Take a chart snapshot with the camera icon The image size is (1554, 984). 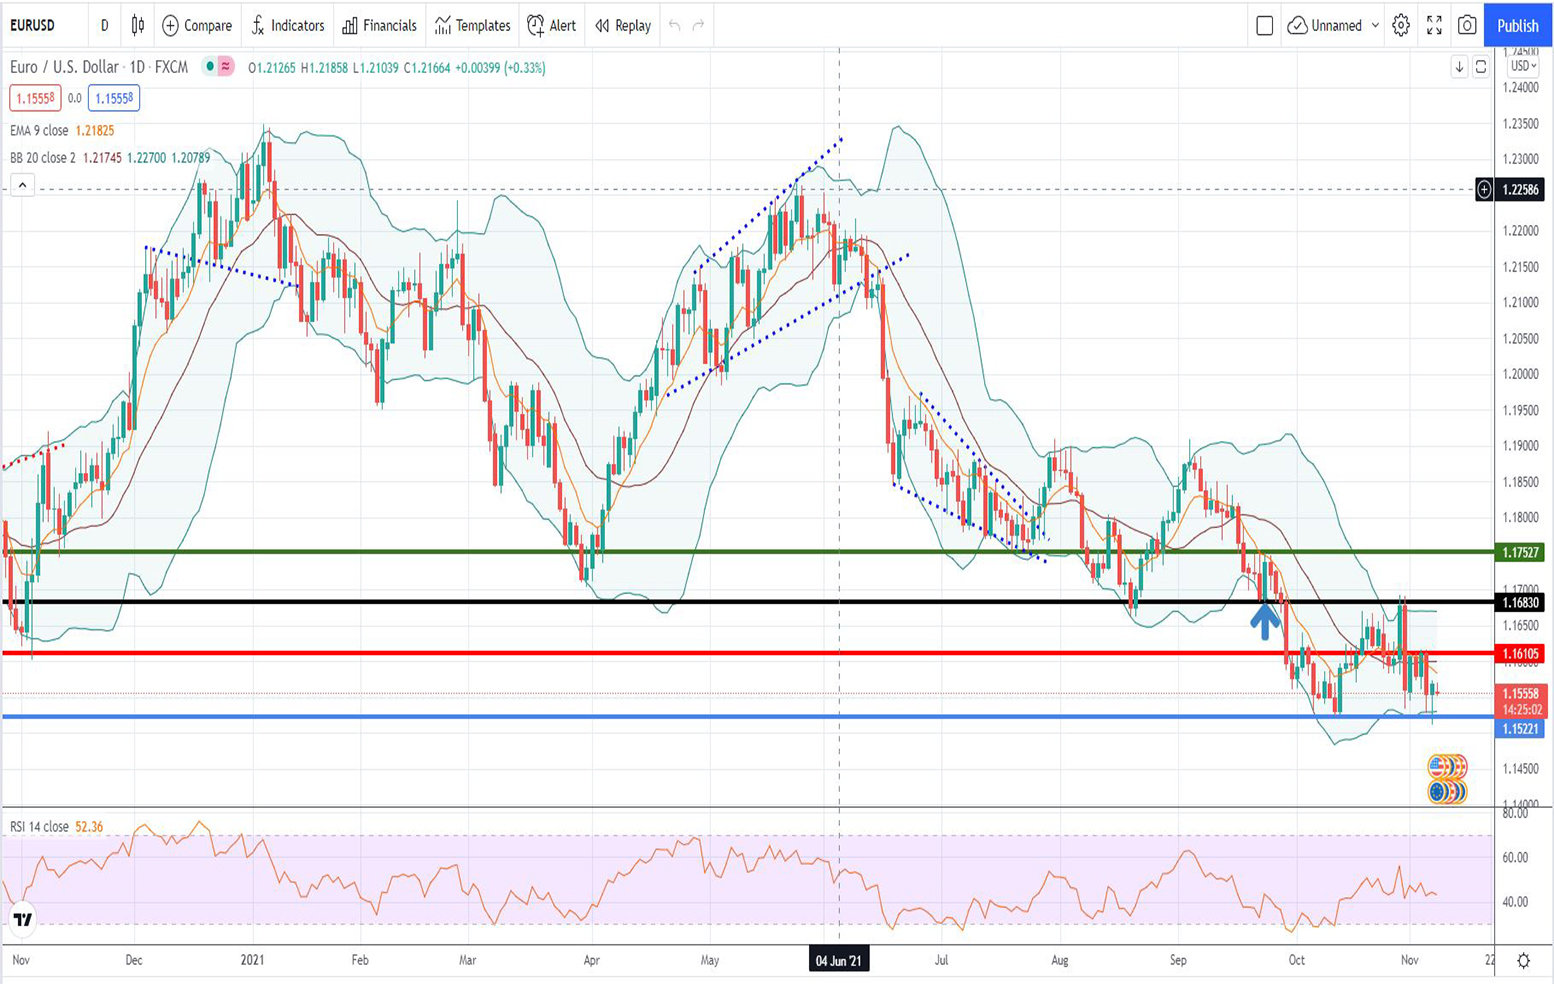1467,25
